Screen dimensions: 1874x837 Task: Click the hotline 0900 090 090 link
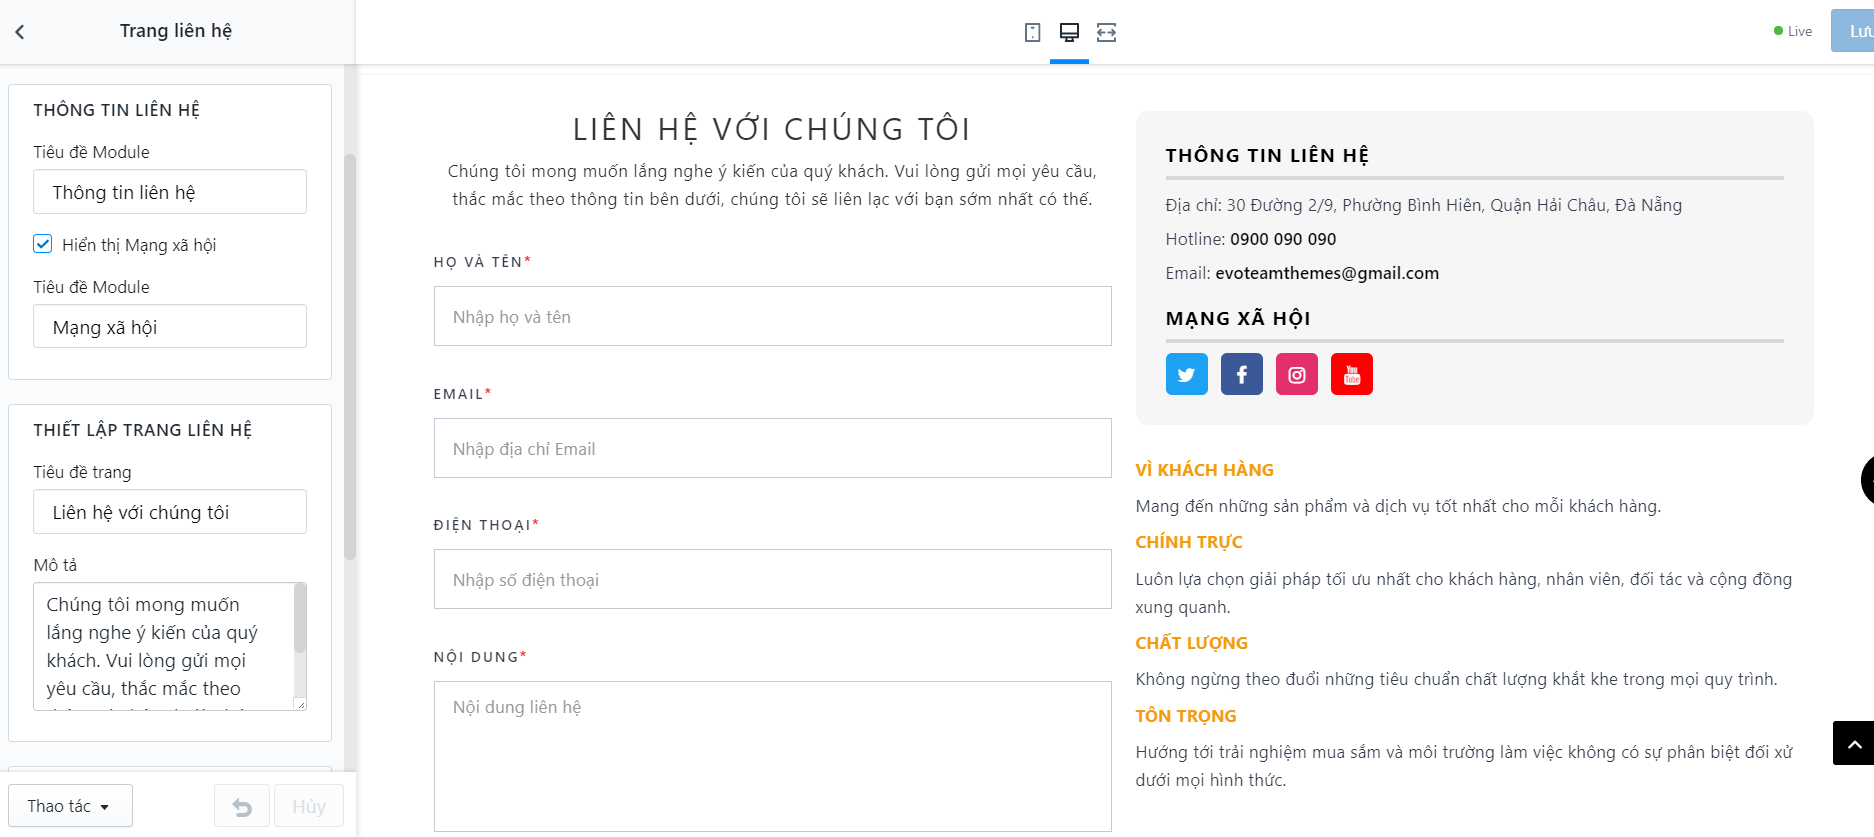[1283, 239]
